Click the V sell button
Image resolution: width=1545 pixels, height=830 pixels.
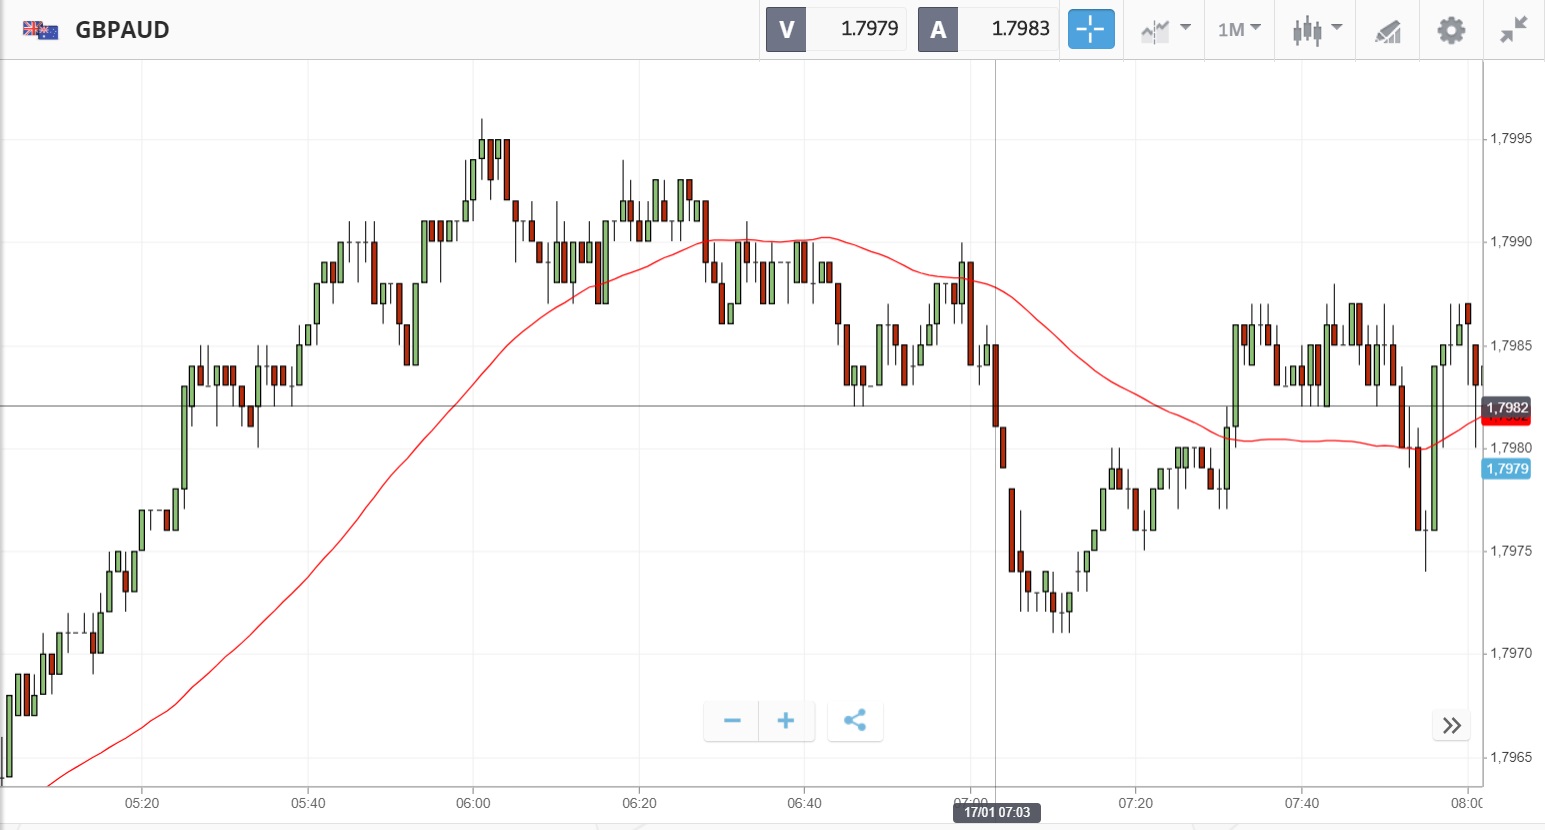coord(786,29)
